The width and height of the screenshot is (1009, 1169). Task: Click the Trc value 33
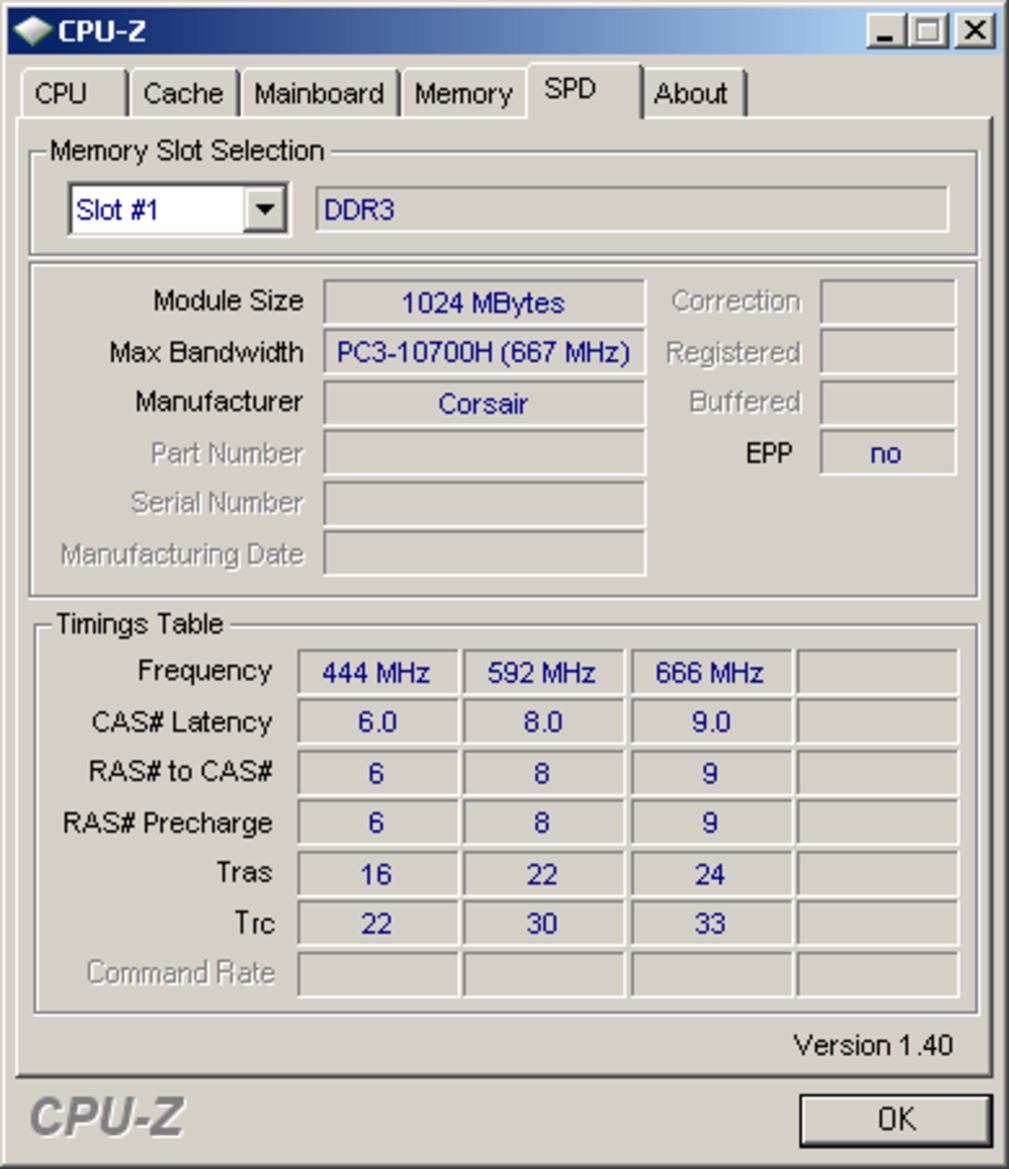tap(710, 923)
